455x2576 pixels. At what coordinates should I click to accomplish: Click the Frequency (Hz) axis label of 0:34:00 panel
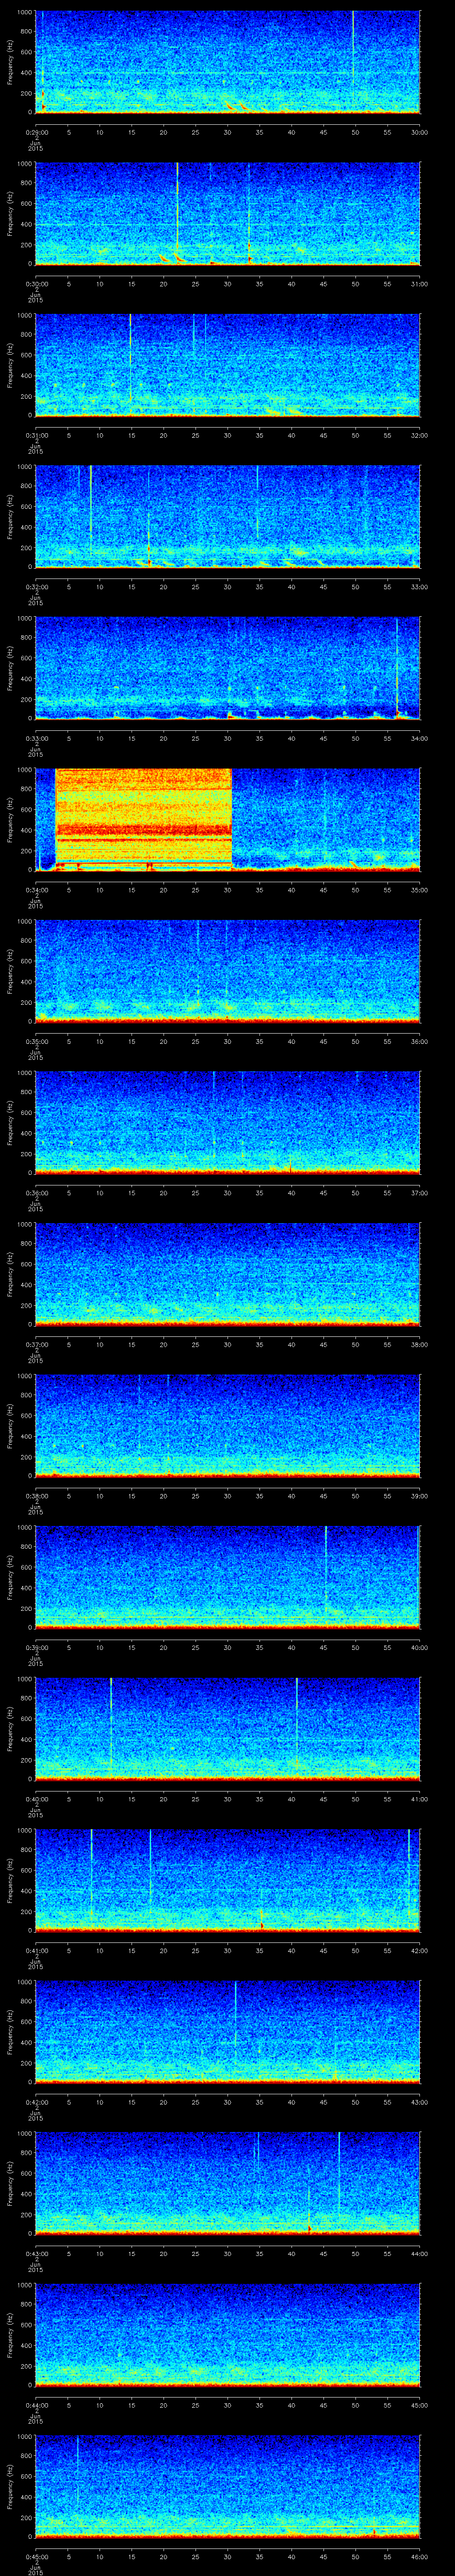[x=10, y=820]
